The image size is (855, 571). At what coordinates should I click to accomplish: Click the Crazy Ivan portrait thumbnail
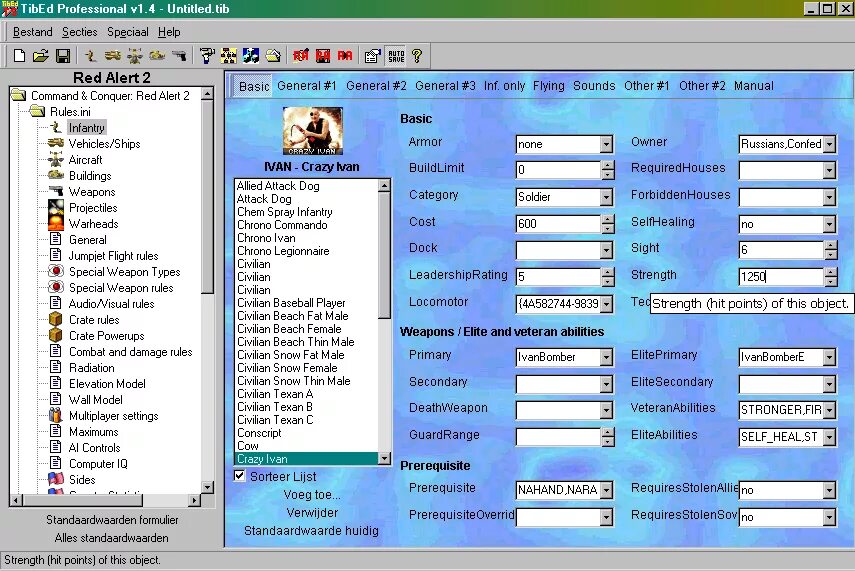tap(312, 131)
